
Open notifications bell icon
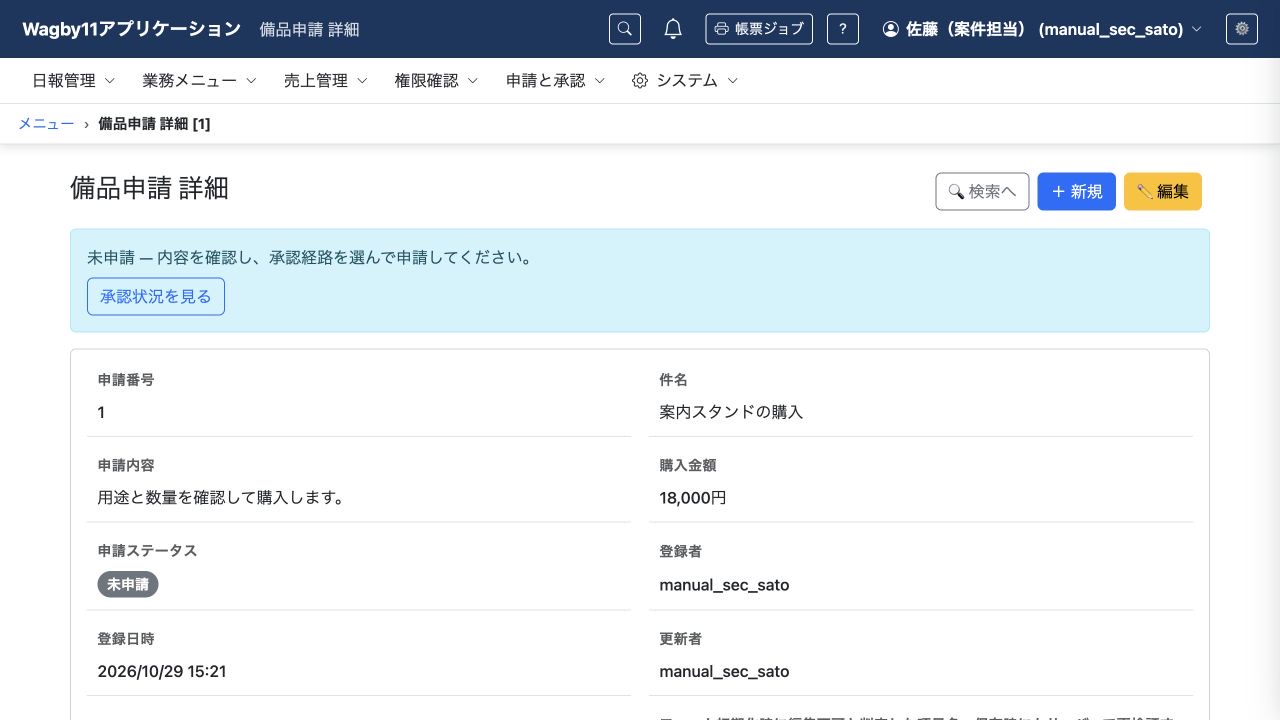click(x=673, y=29)
